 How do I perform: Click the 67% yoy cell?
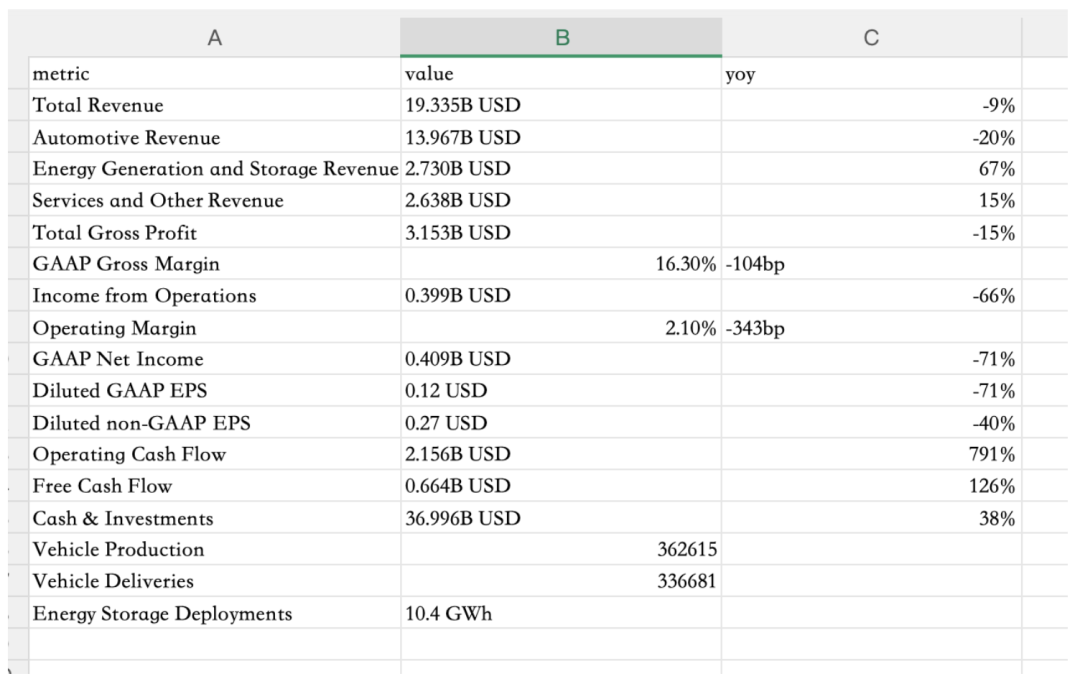[871, 169]
